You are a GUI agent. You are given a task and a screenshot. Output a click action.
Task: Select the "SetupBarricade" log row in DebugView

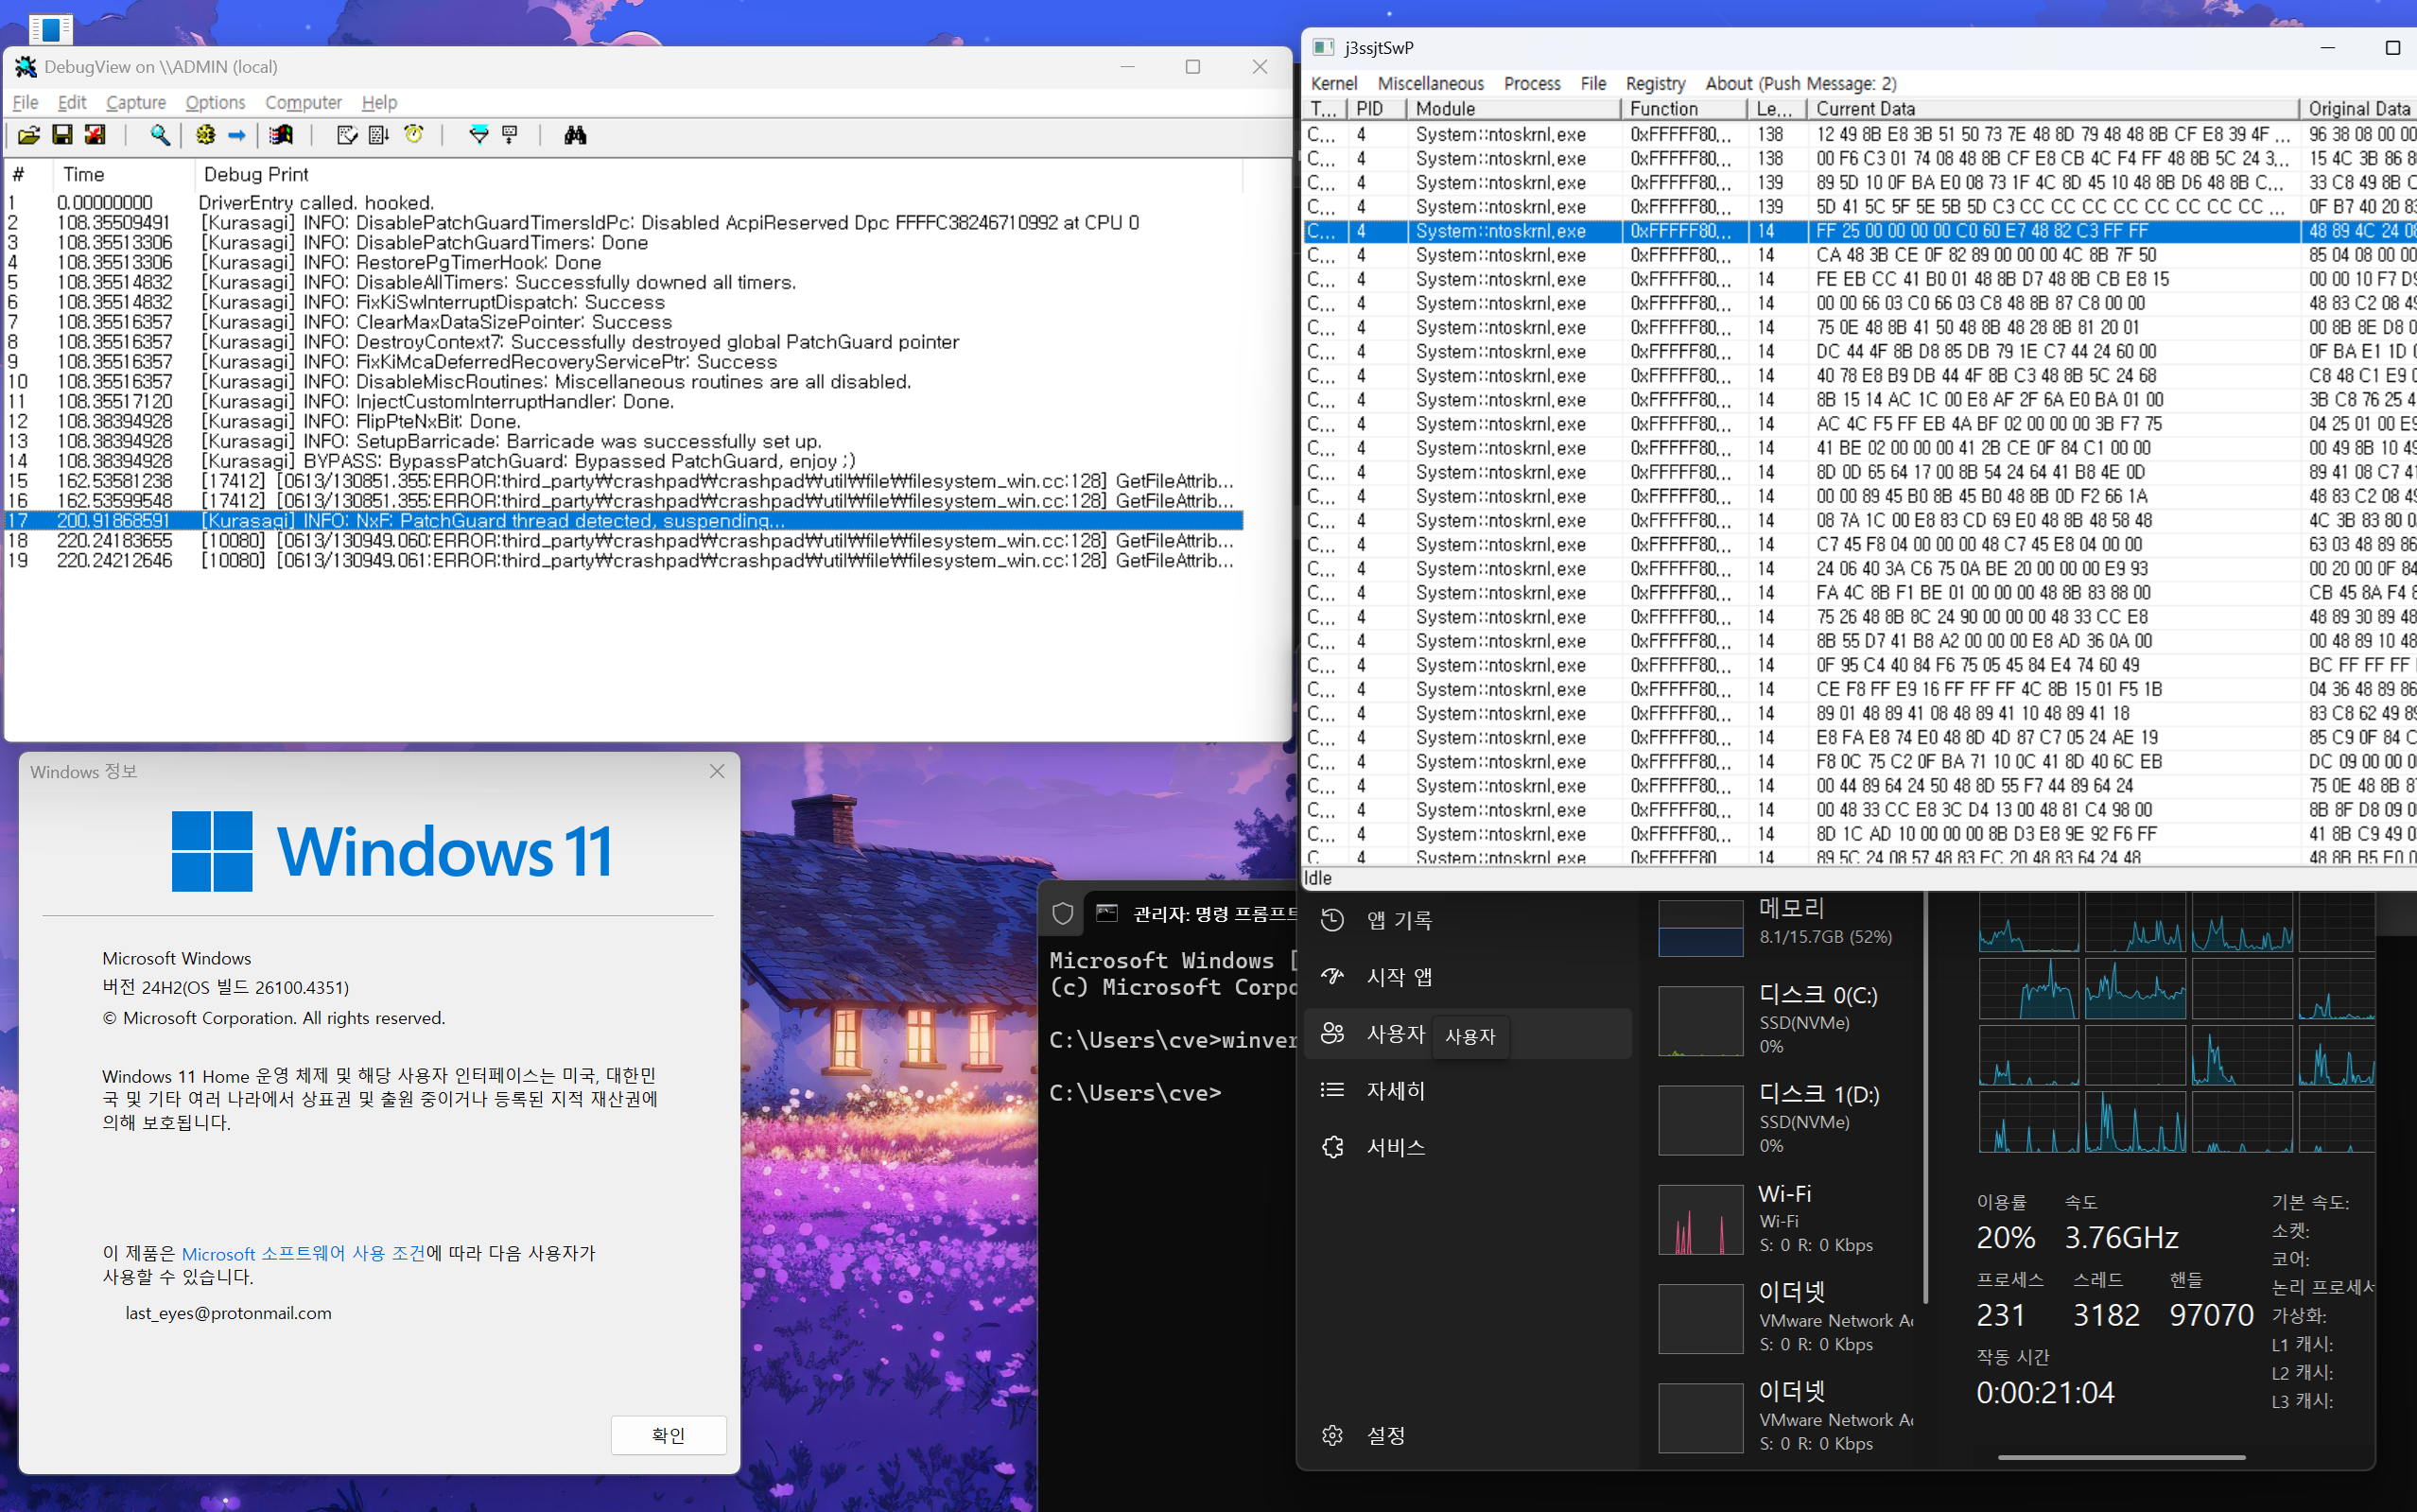(x=624, y=441)
